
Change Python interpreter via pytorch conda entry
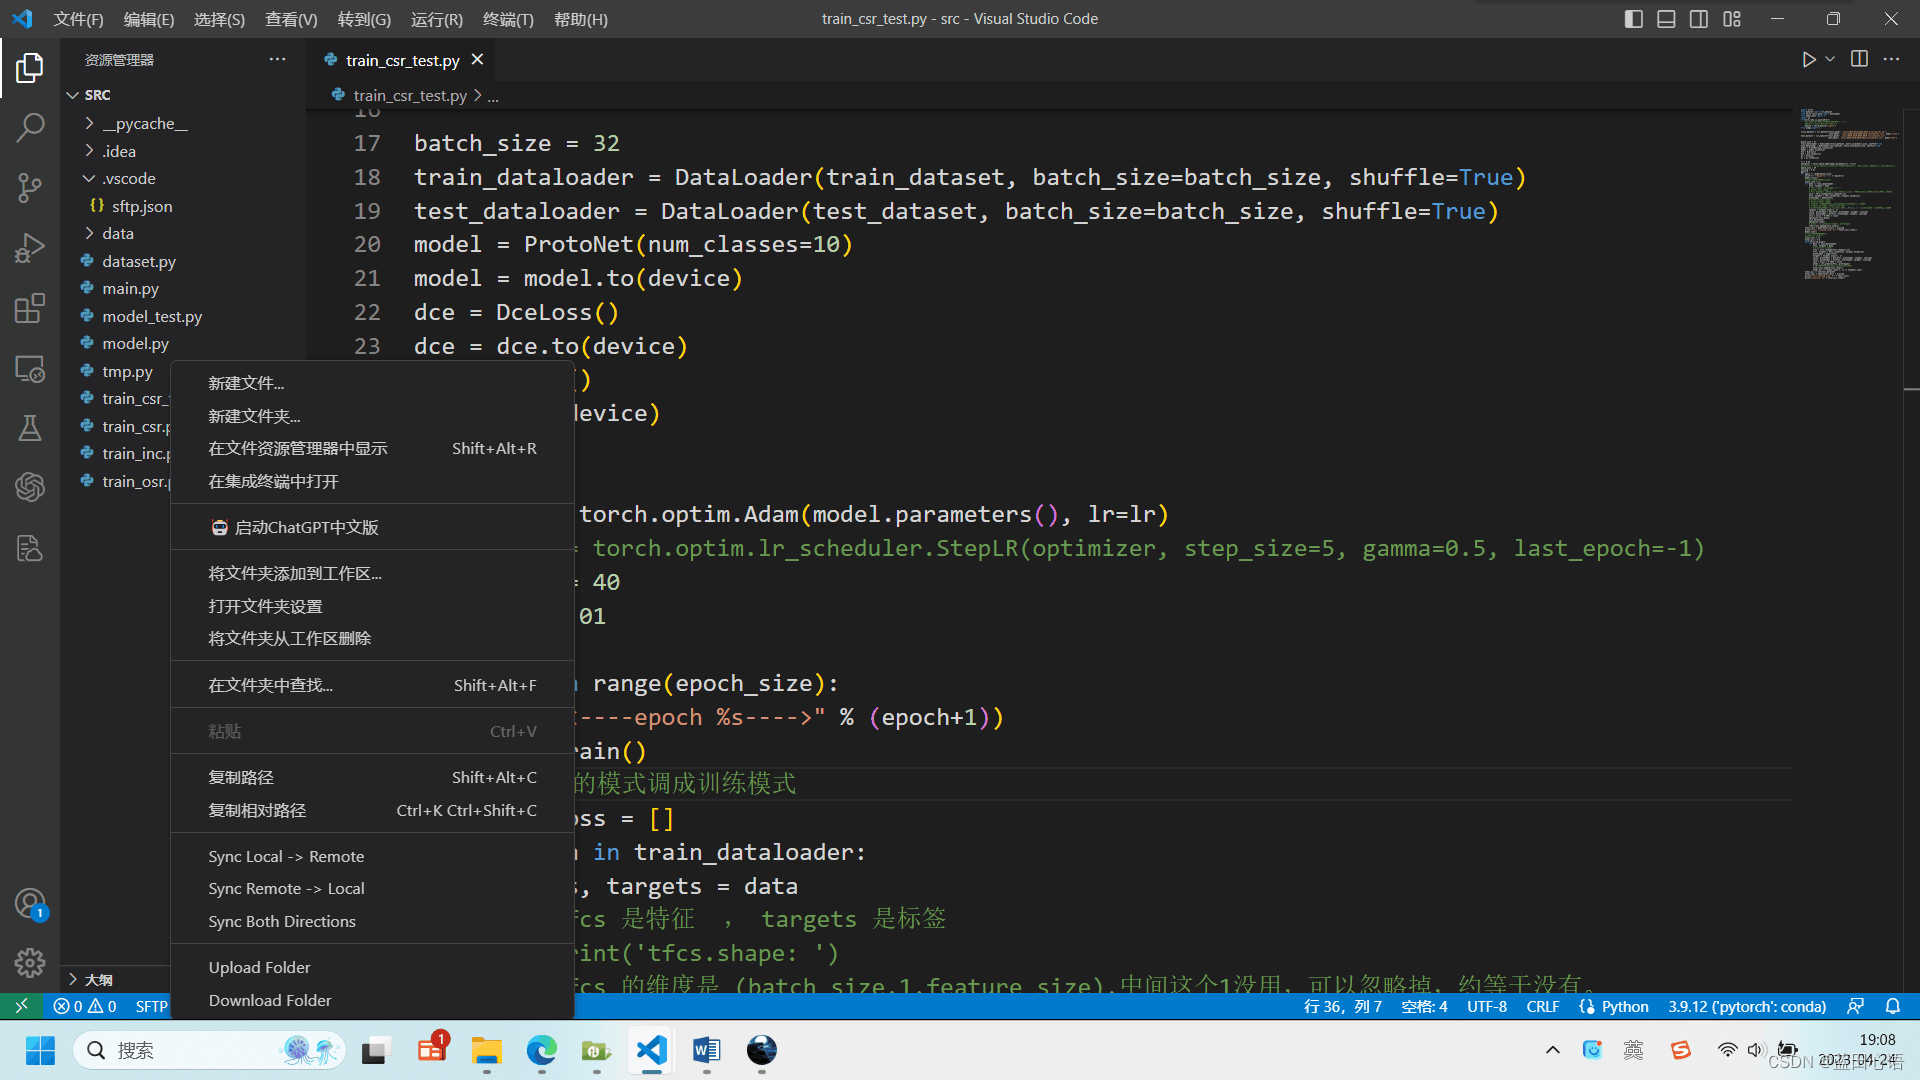coord(1746,1007)
